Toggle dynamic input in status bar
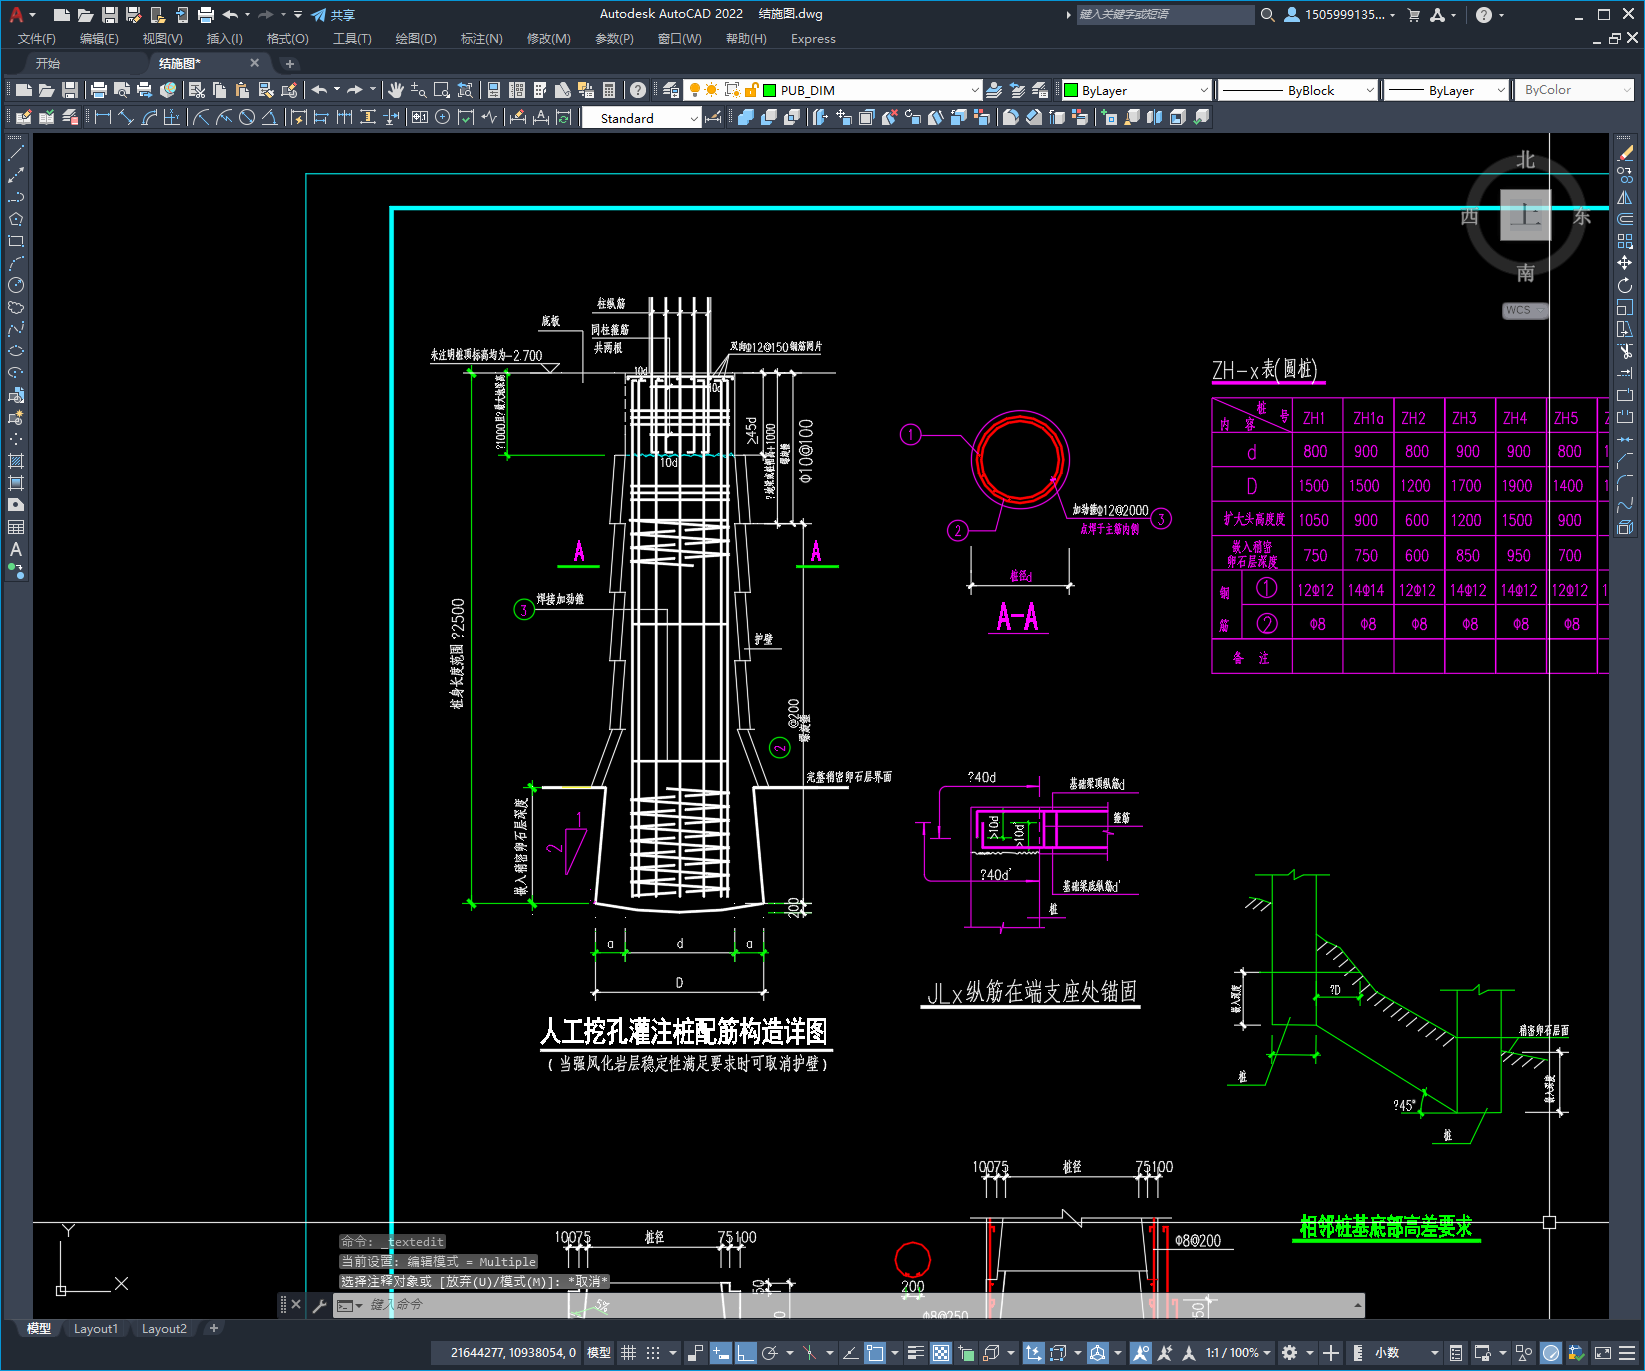1645x1371 pixels. coord(721,1353)
